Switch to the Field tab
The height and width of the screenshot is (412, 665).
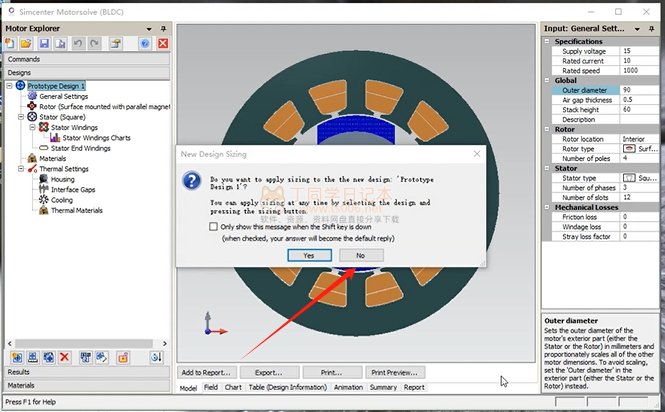(211, 387)
